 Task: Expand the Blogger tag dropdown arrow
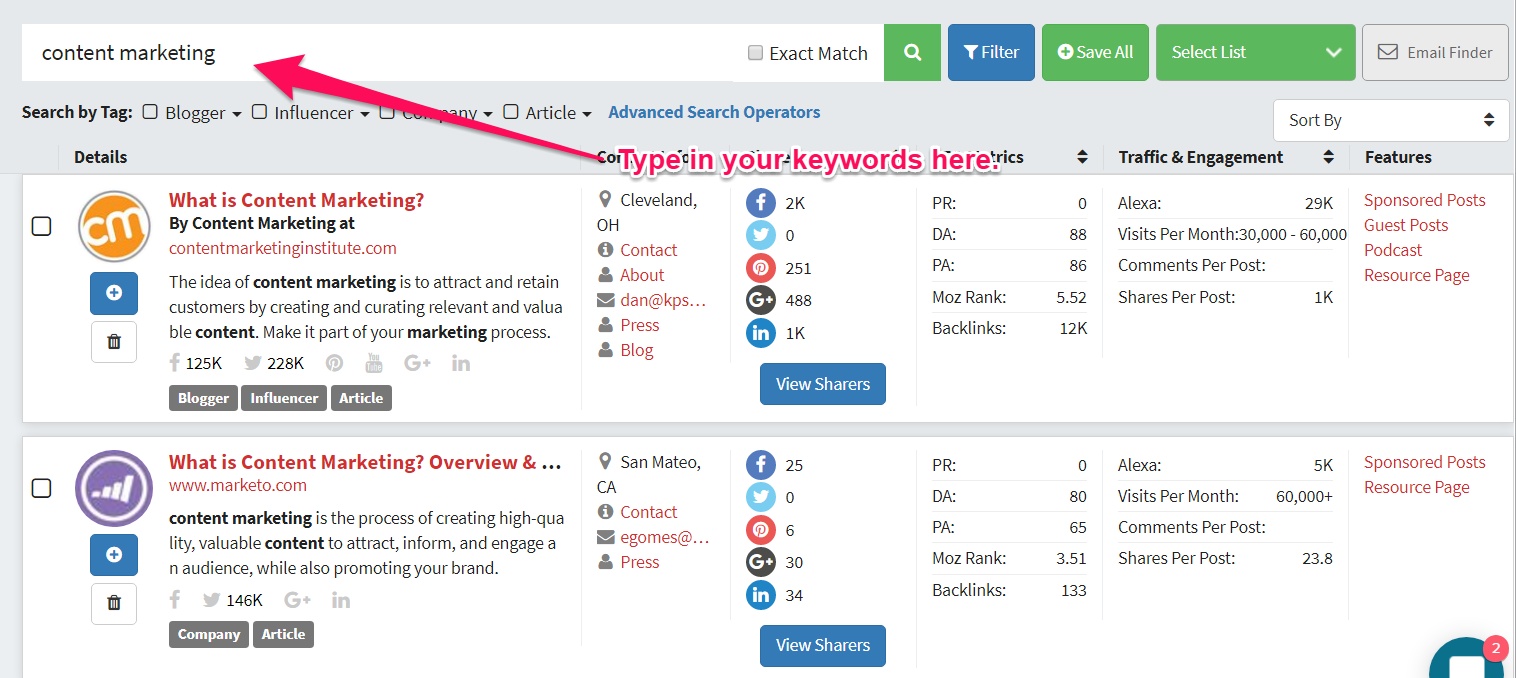click(237, 114)
